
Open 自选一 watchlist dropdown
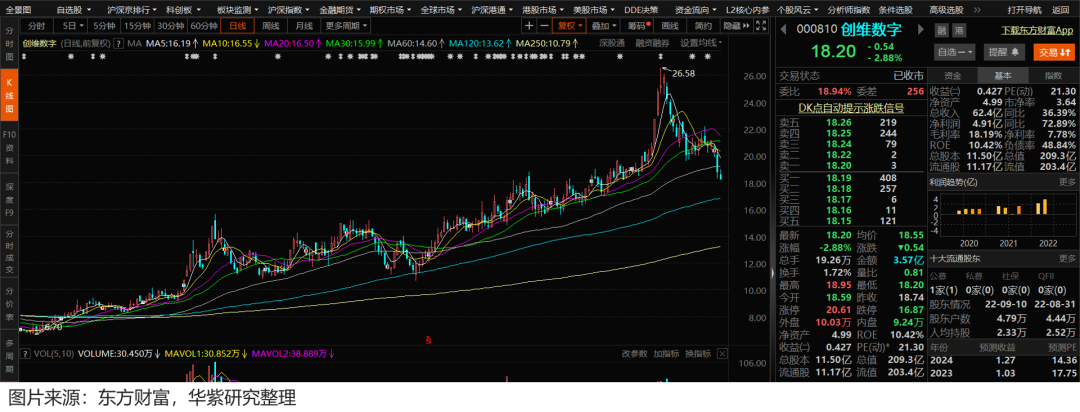coord(957,52)
